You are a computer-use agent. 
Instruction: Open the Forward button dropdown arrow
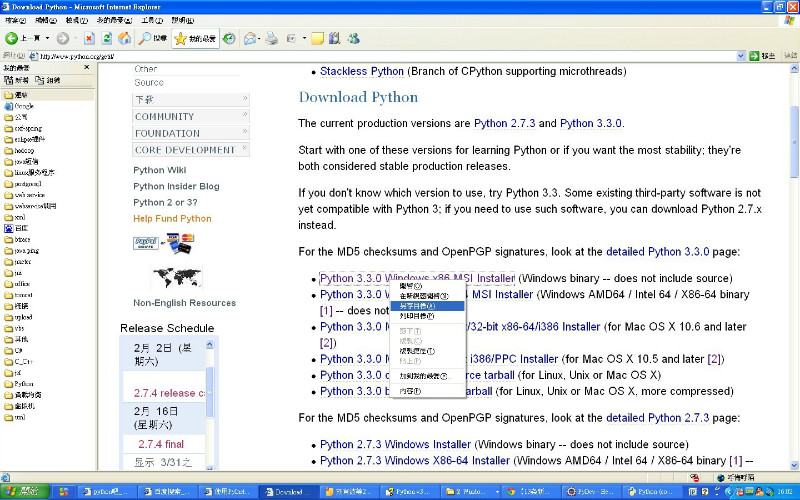[75, 38]
